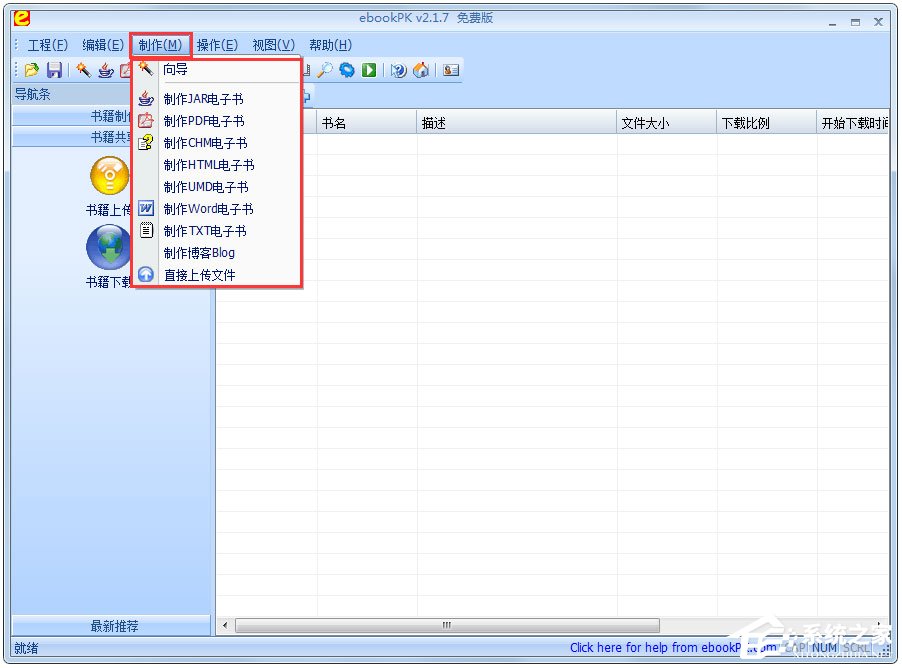Click the Java cup toolbar icon
The height and width of the screenshot is (668, 902).
tap(105, 70)
